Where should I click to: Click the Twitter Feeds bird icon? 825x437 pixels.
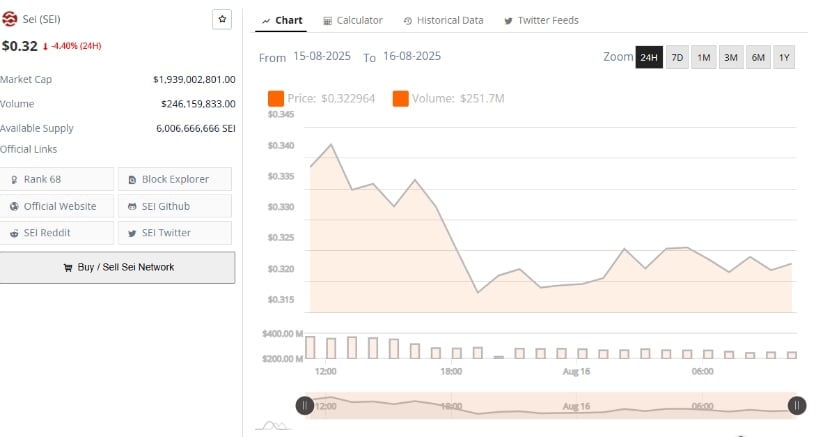[508, 21]
